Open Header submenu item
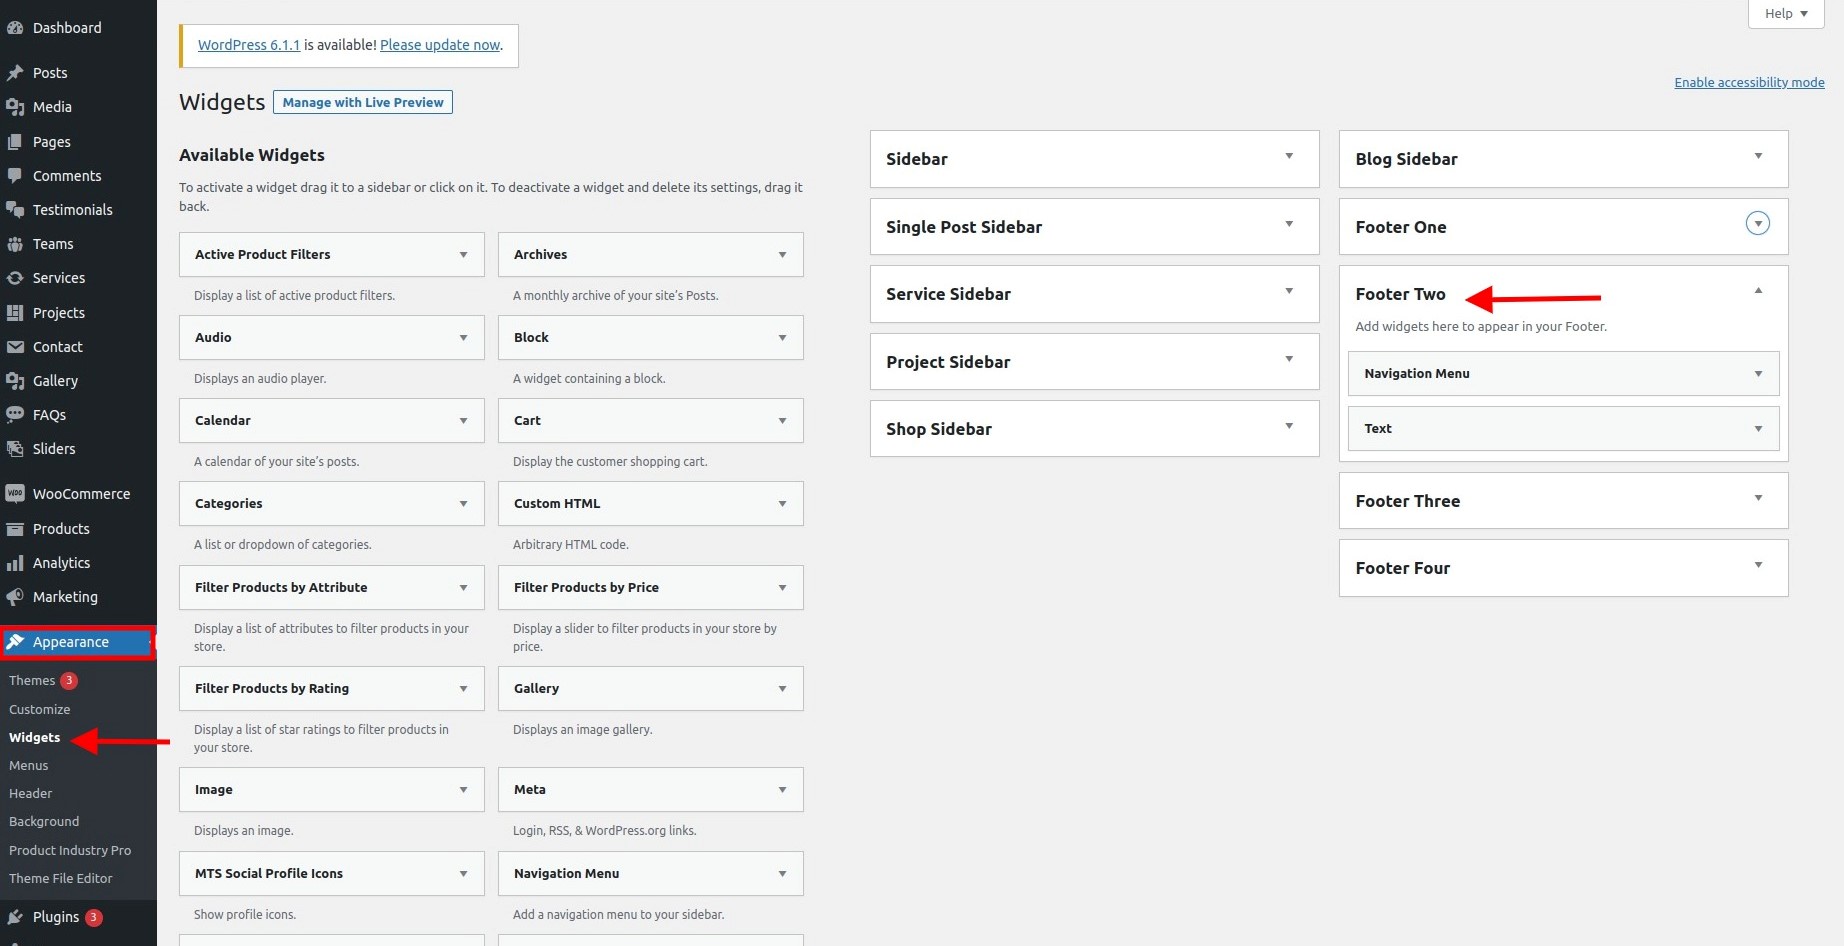This screenshot has height=946, width=1844. (x=31, y=793)
